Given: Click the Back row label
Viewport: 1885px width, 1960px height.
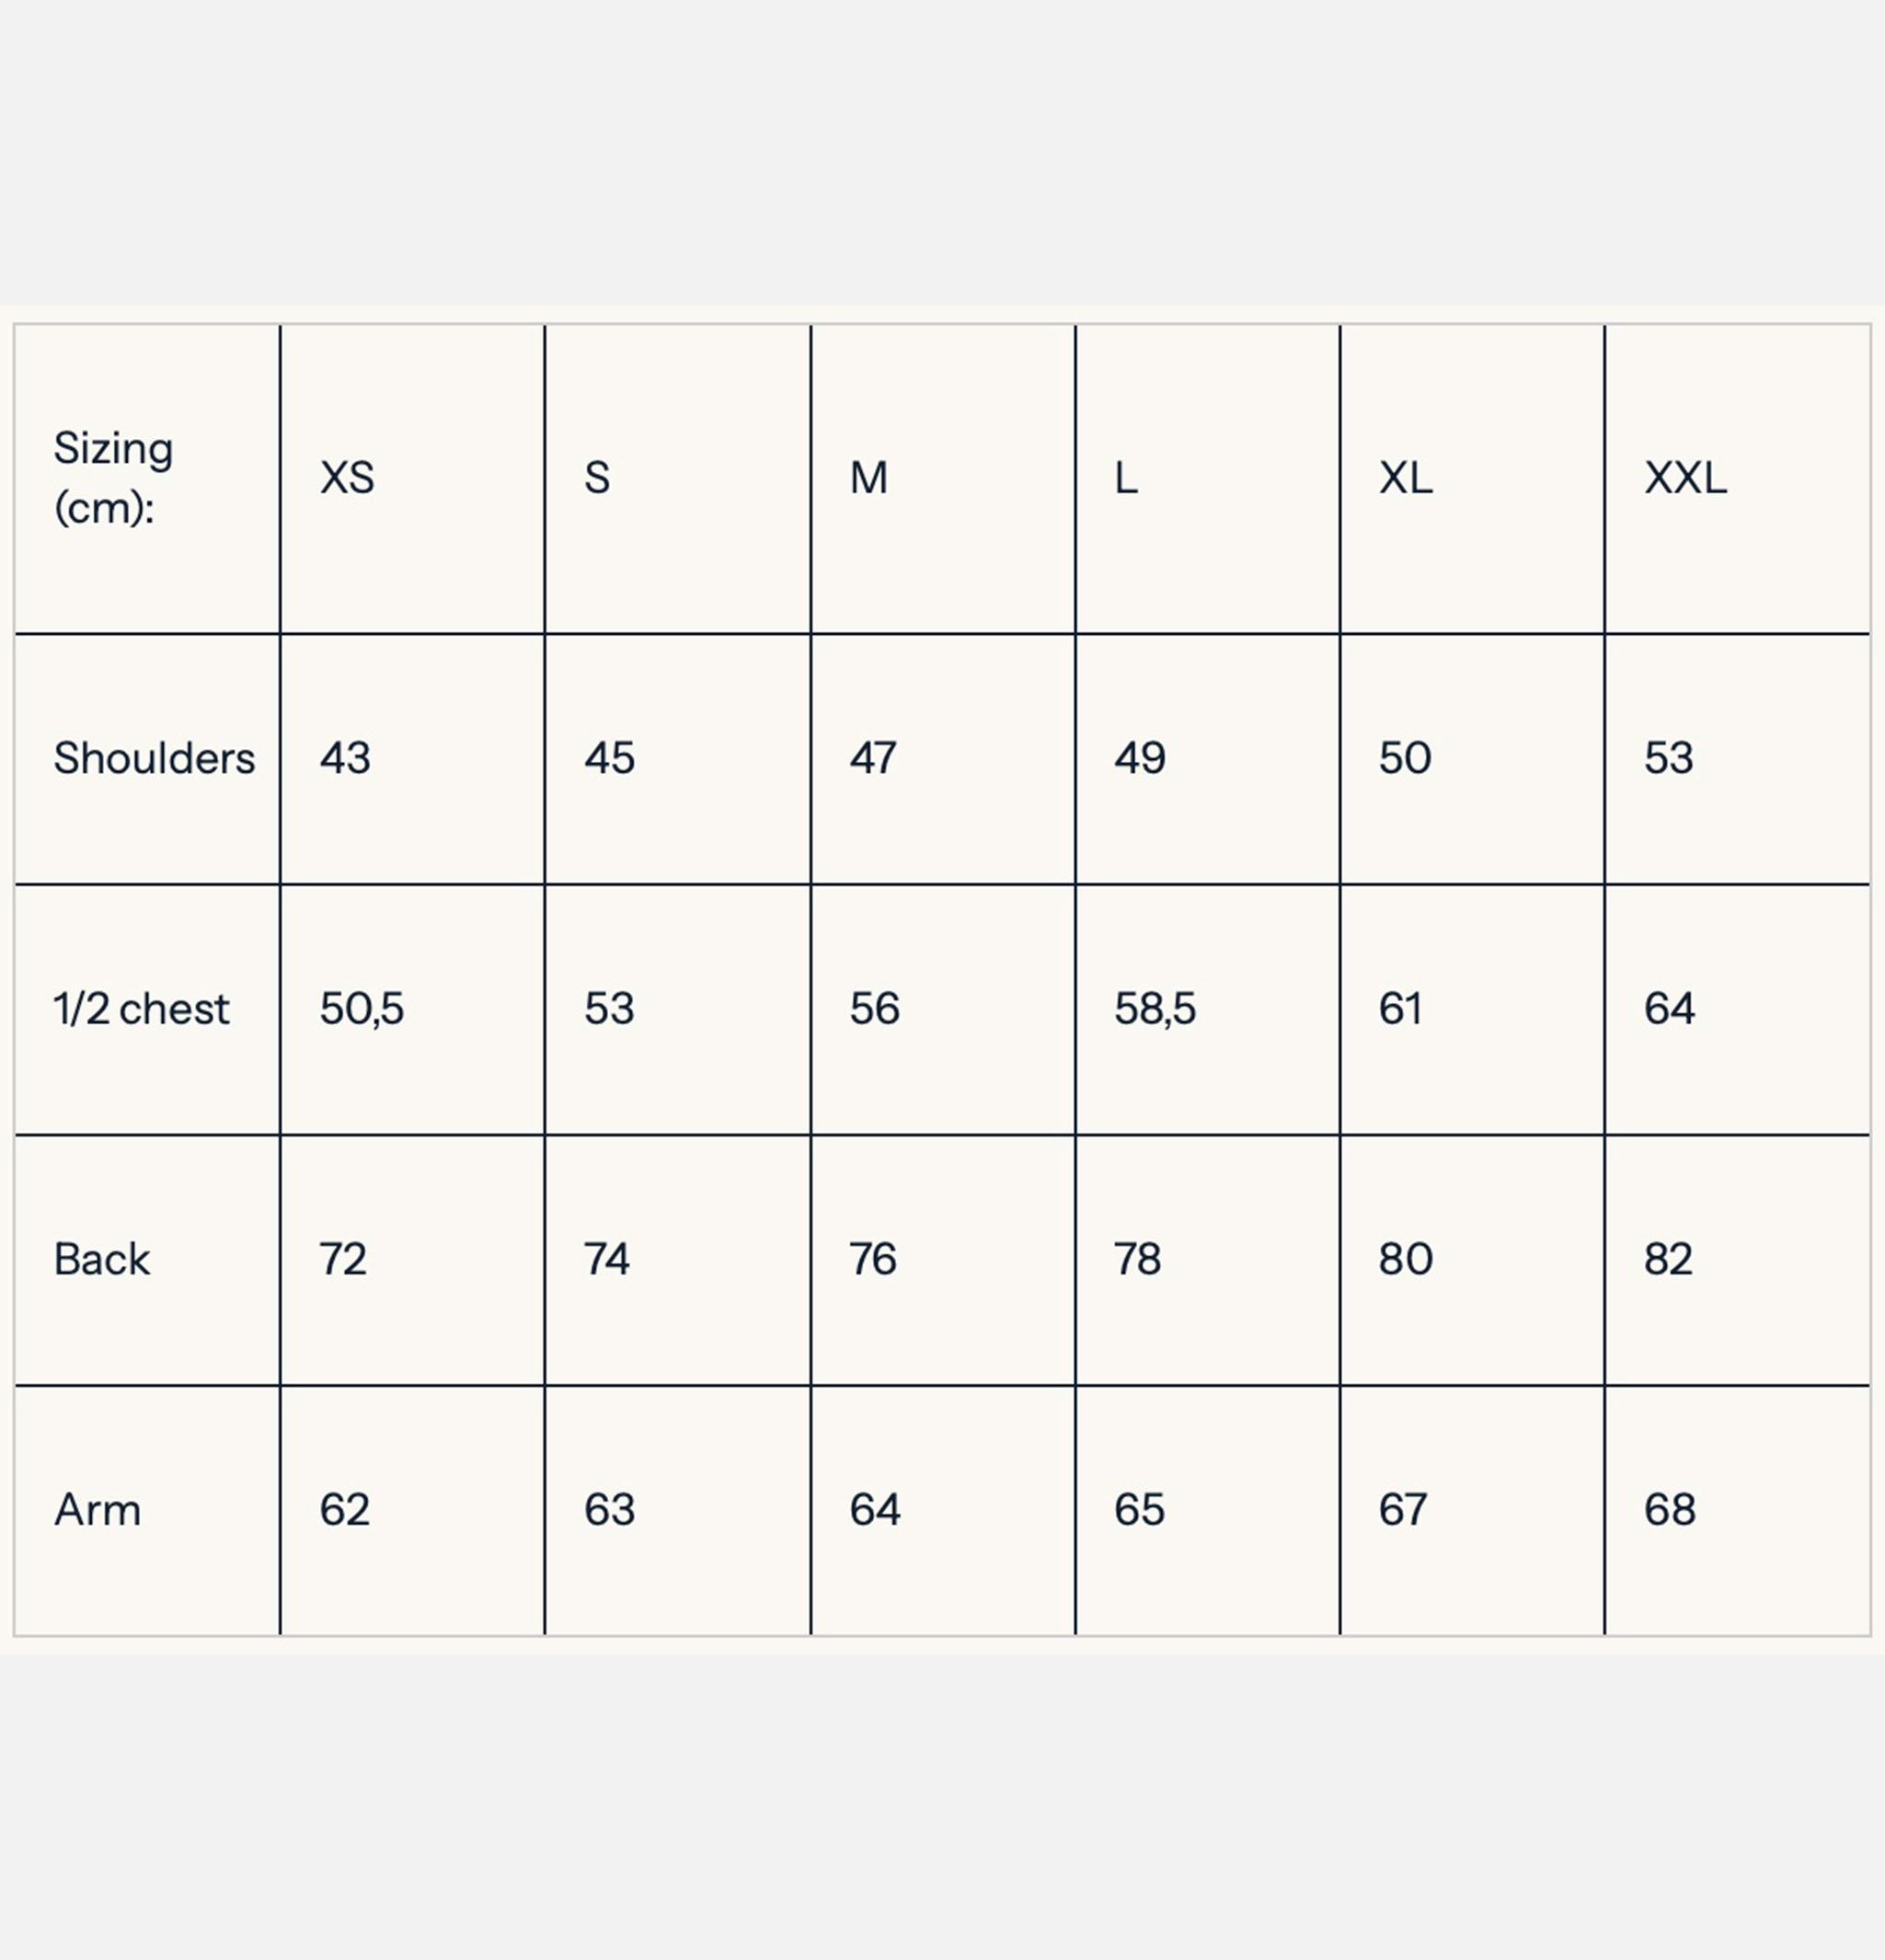Looking at the screenshot, I should (x=102, y=1259).
